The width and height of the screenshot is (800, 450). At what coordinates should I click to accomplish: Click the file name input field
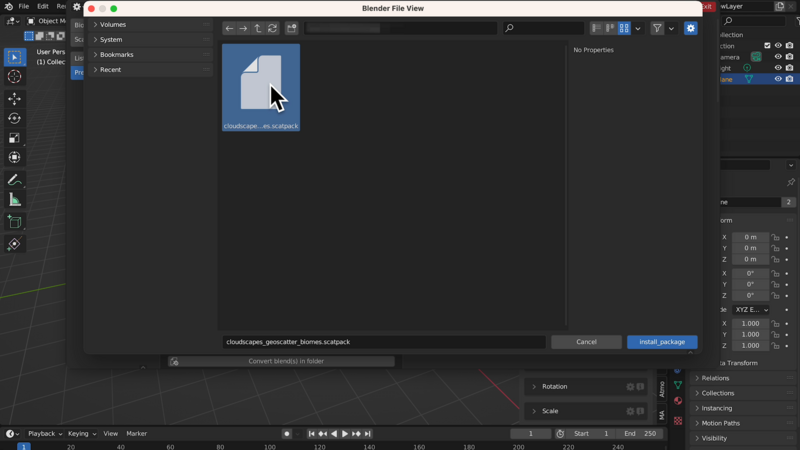pyautogui.click(x=384, y=342)
